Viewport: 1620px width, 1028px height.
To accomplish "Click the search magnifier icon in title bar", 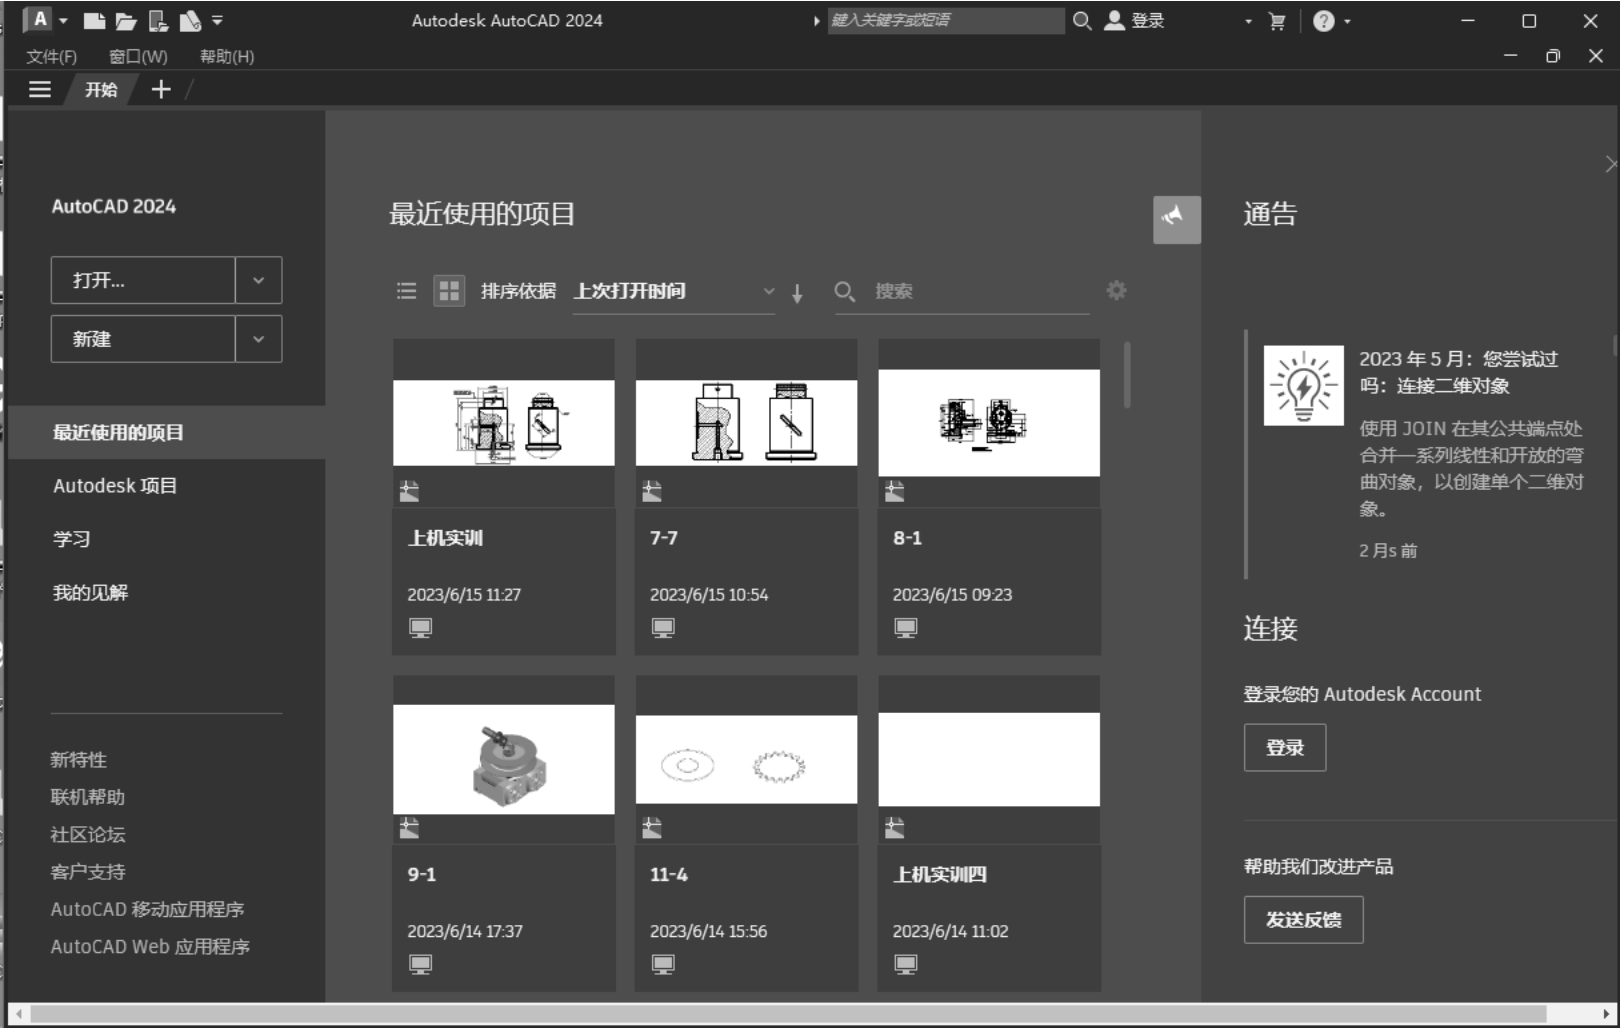I will (x=1082, y=20).
